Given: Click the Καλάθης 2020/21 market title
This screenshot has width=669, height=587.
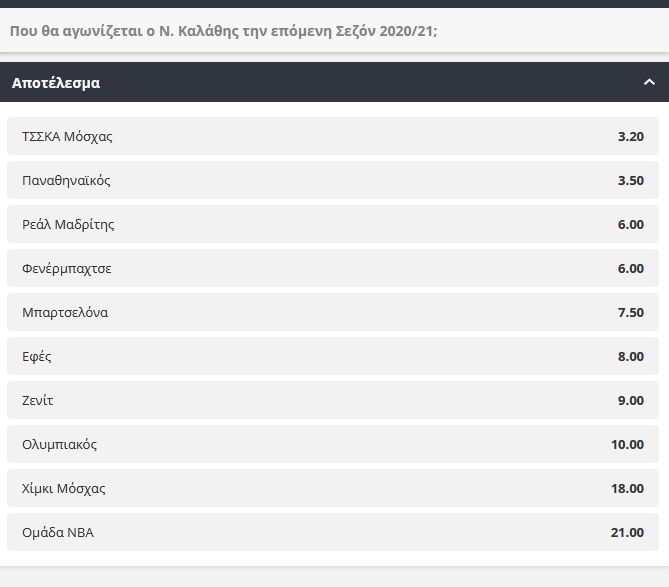Looking at the screenshot, I should 224,31.
